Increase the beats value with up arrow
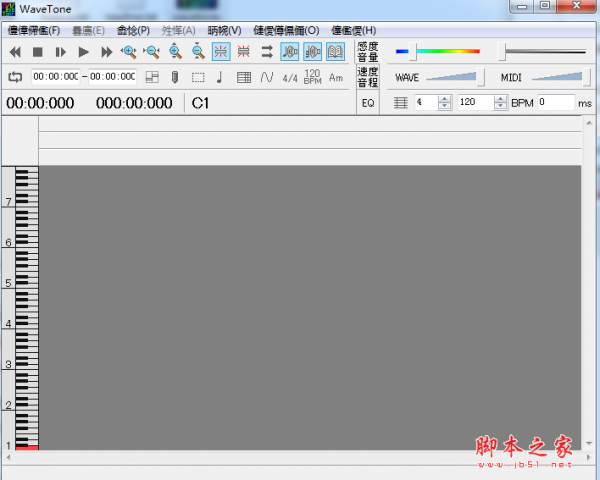 [x=444, y=99]
